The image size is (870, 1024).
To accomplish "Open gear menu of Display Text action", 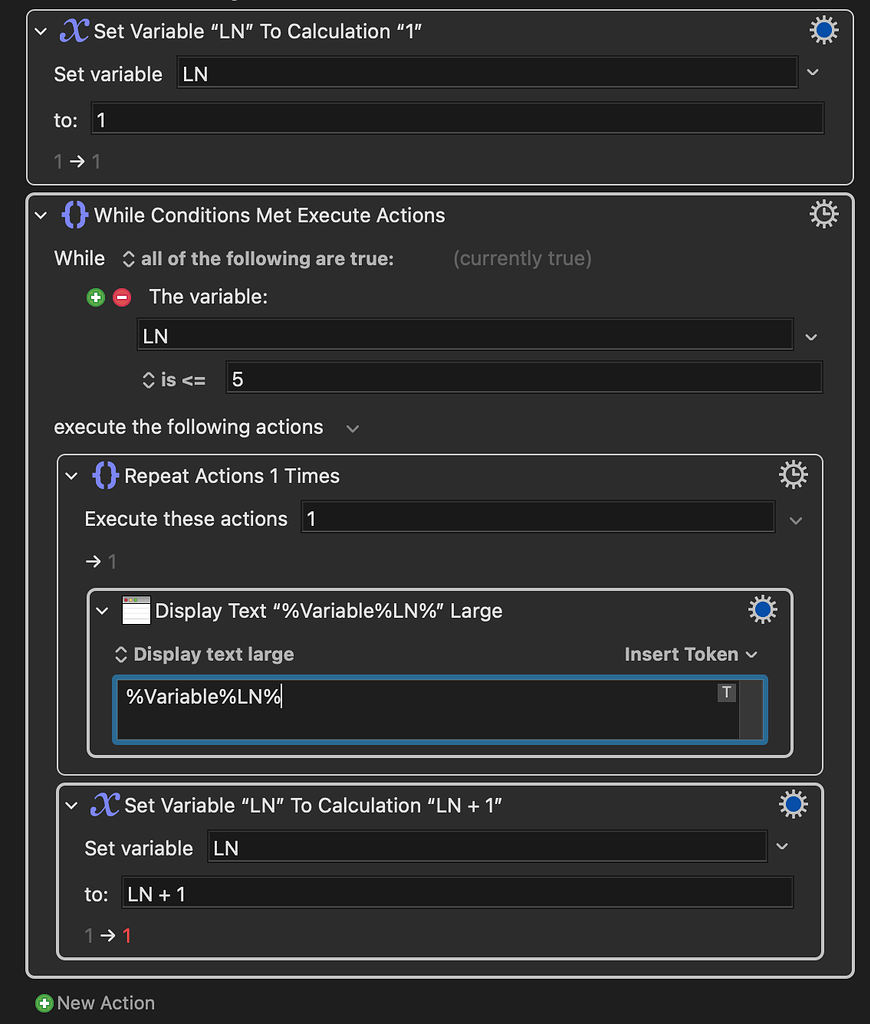I will click(x=762, y=610).
